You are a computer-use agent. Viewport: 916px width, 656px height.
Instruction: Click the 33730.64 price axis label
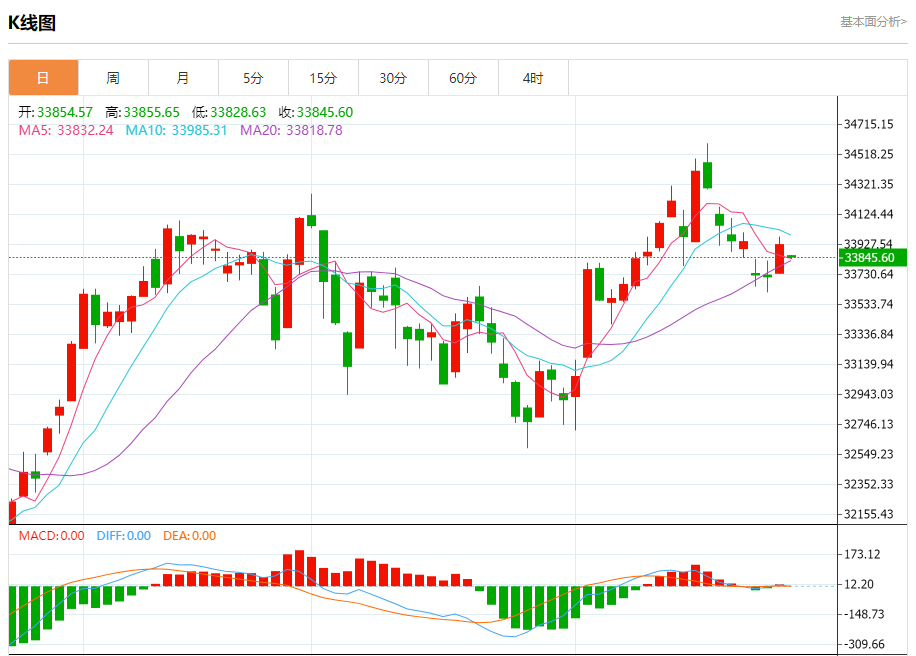[x=869, y=274]
